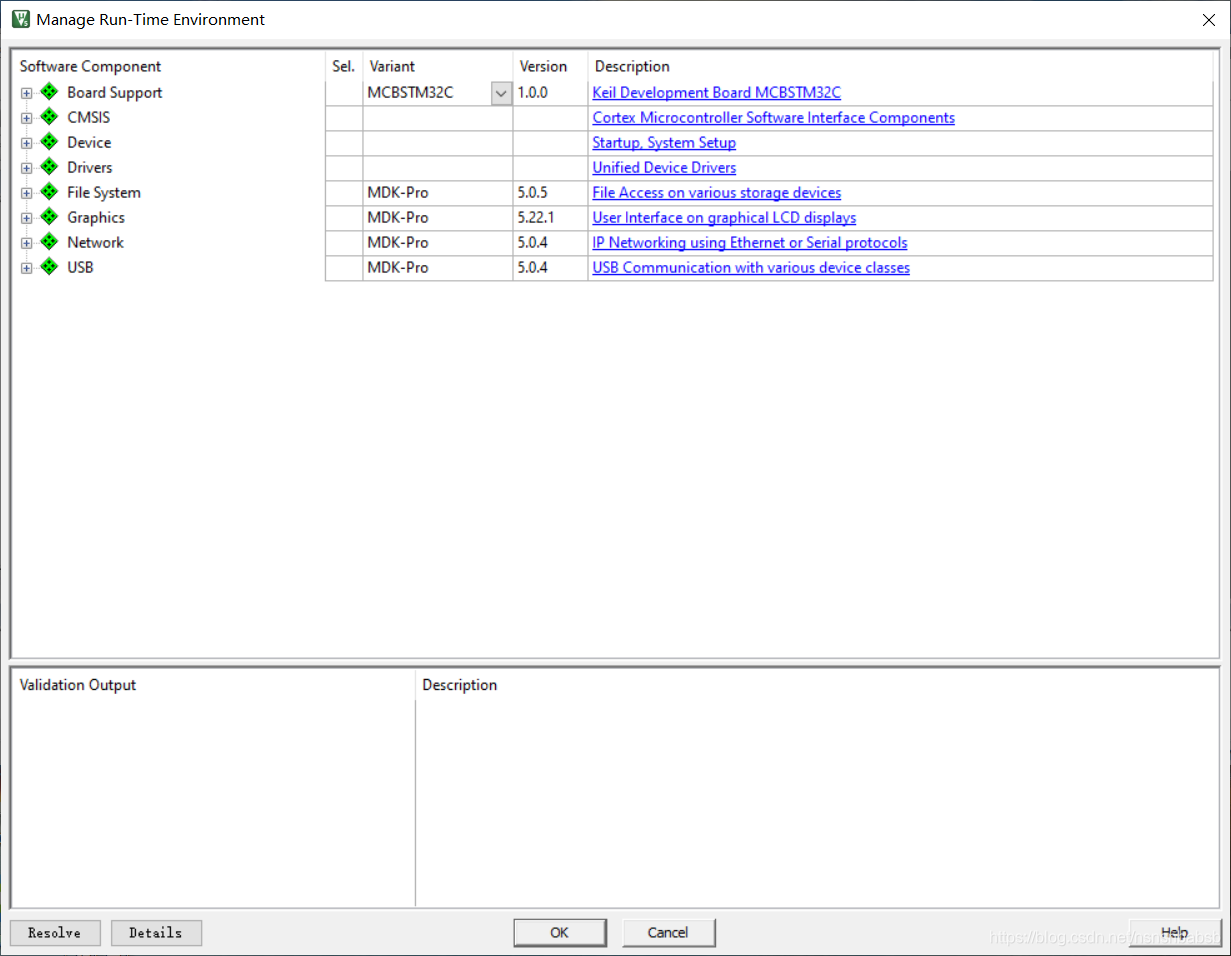Click the Software Component column header
The image size is (1231, 956).
pos(90,66)
